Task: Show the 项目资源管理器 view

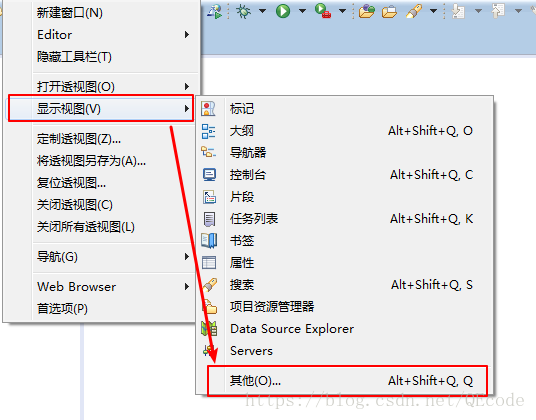Action: click(345, 307)
